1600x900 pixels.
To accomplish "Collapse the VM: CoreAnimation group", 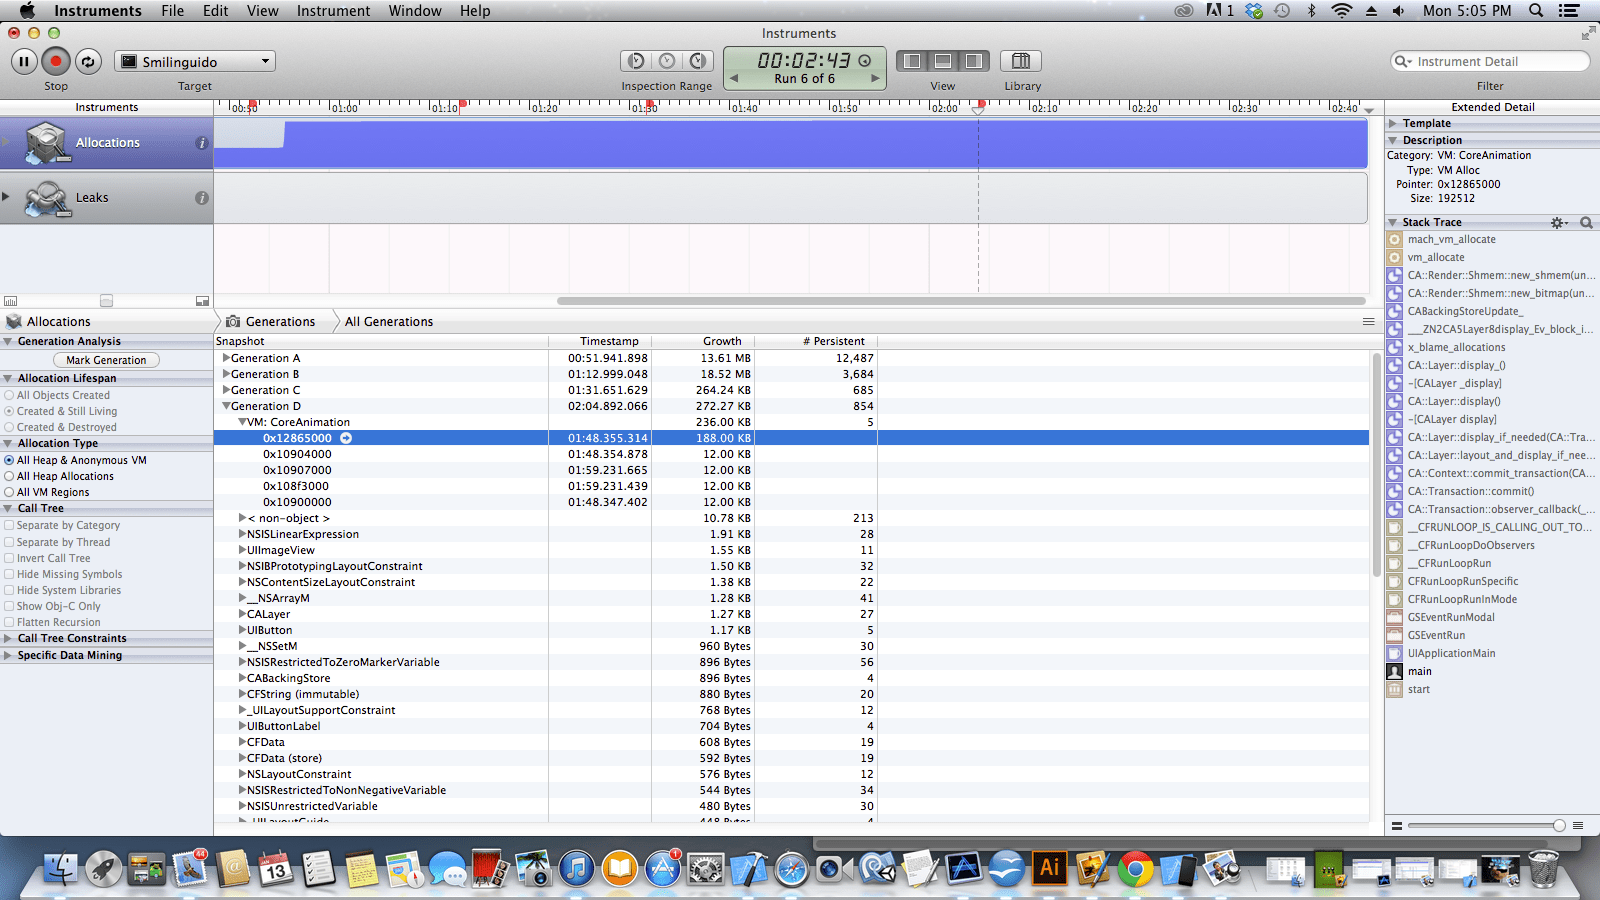I will pyautogui.click(x=242, y=422).
